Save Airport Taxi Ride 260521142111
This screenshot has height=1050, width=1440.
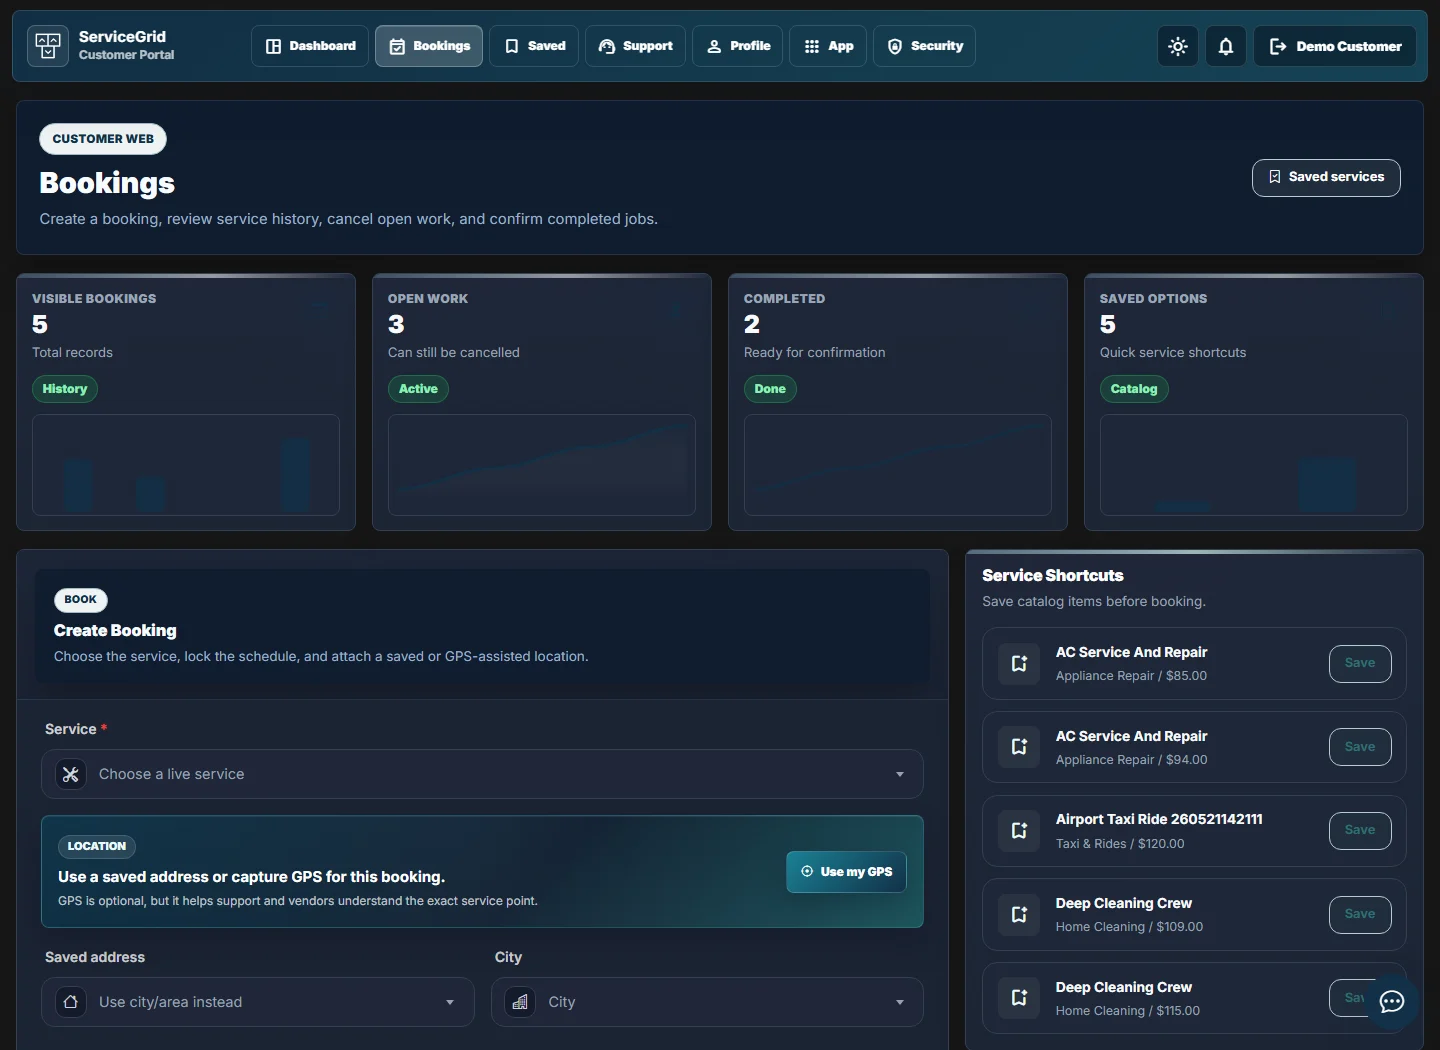[x=1360, y=830]
